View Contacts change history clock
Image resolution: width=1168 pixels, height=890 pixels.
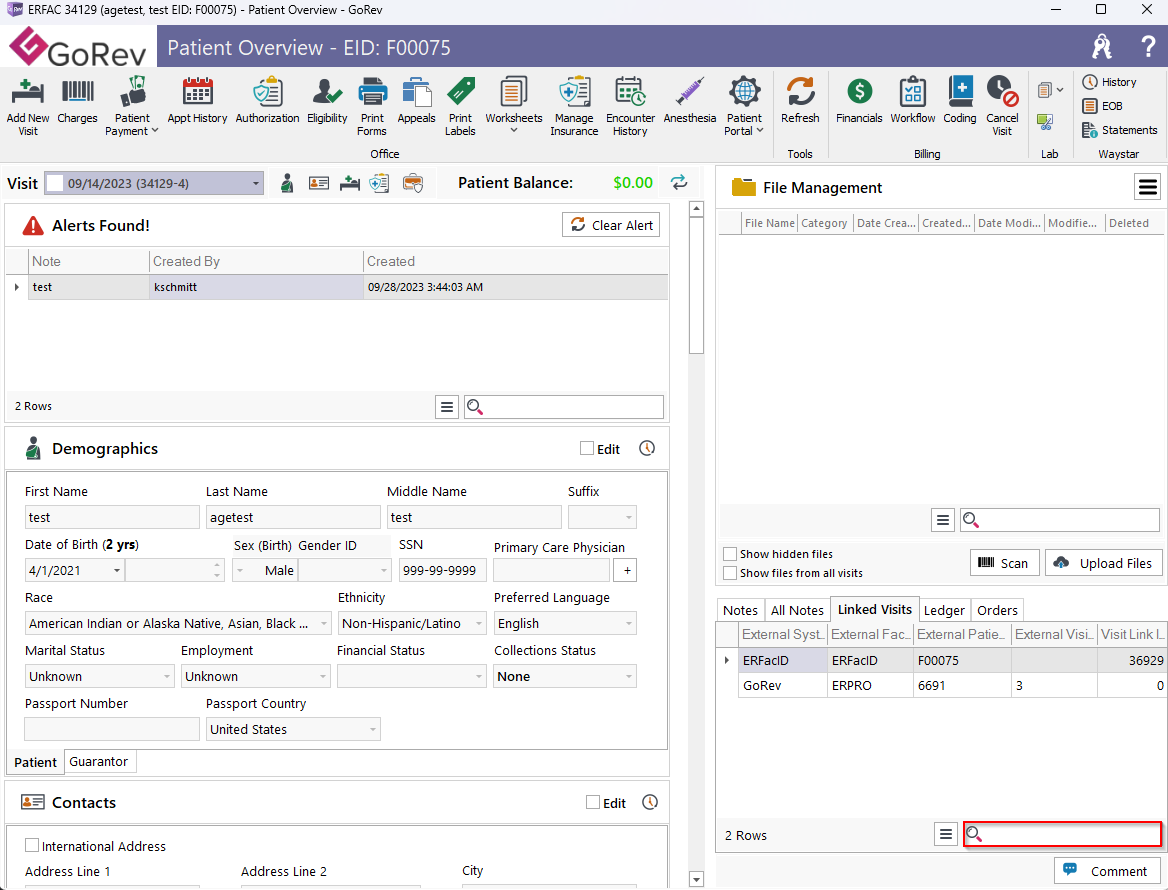(x=650, y=802)
